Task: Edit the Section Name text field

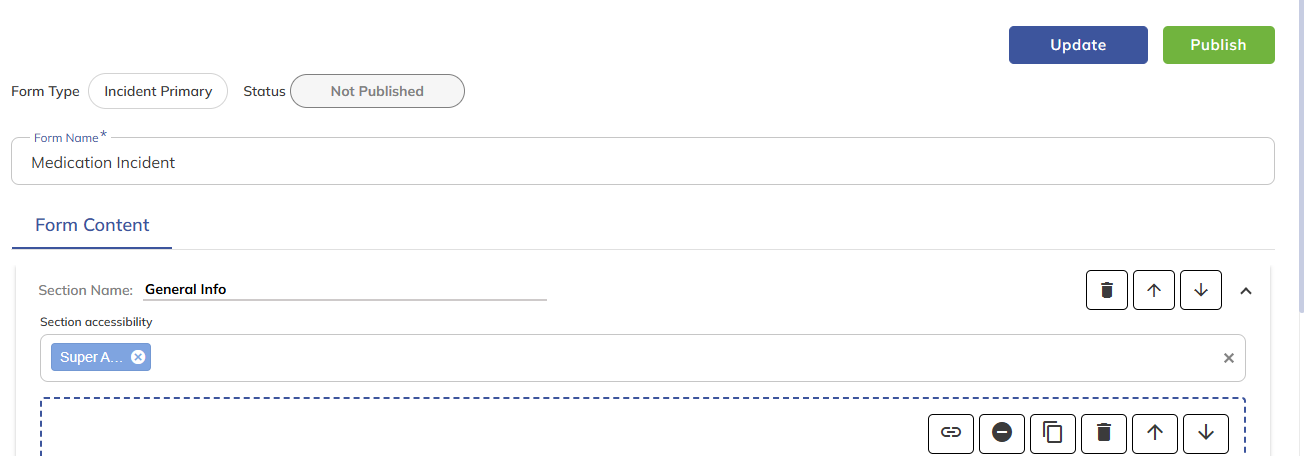Action: click(x=344, y=290)
